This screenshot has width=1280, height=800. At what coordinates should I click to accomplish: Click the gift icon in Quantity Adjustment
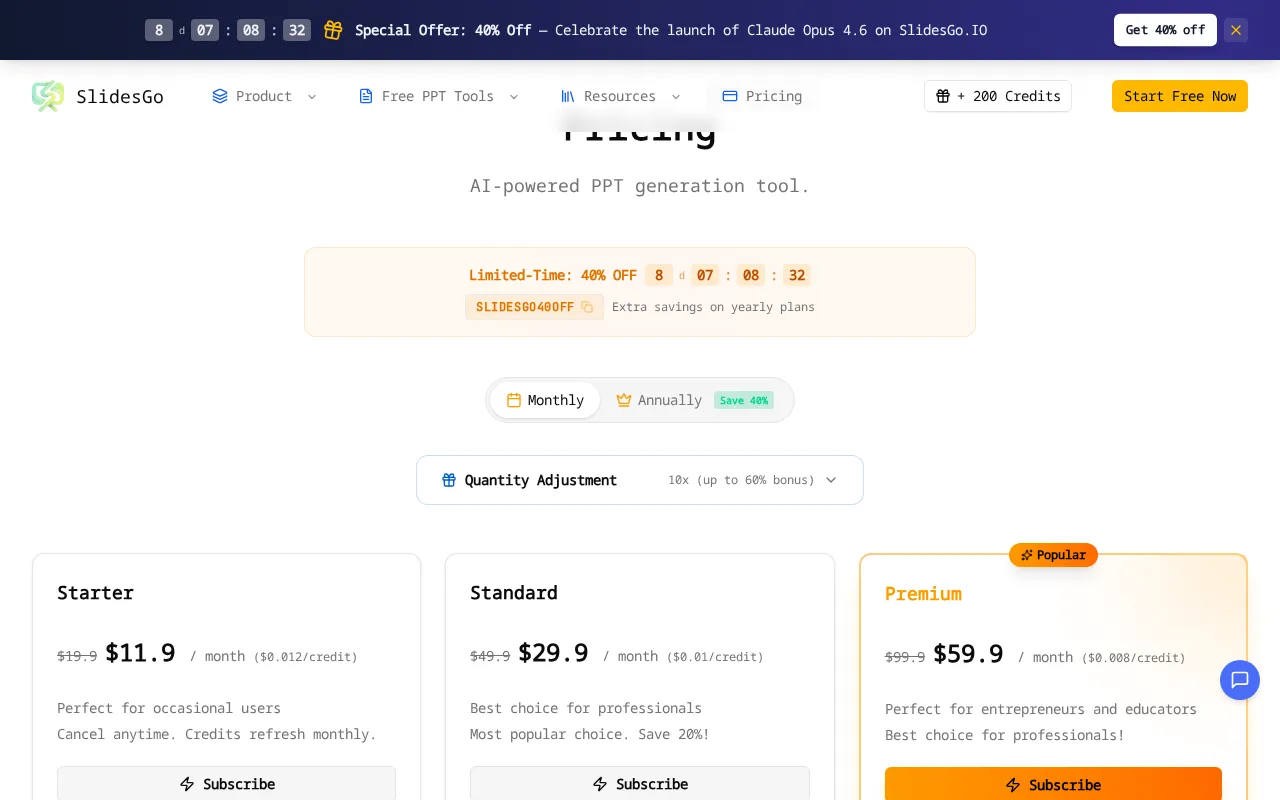coord(449,480)
